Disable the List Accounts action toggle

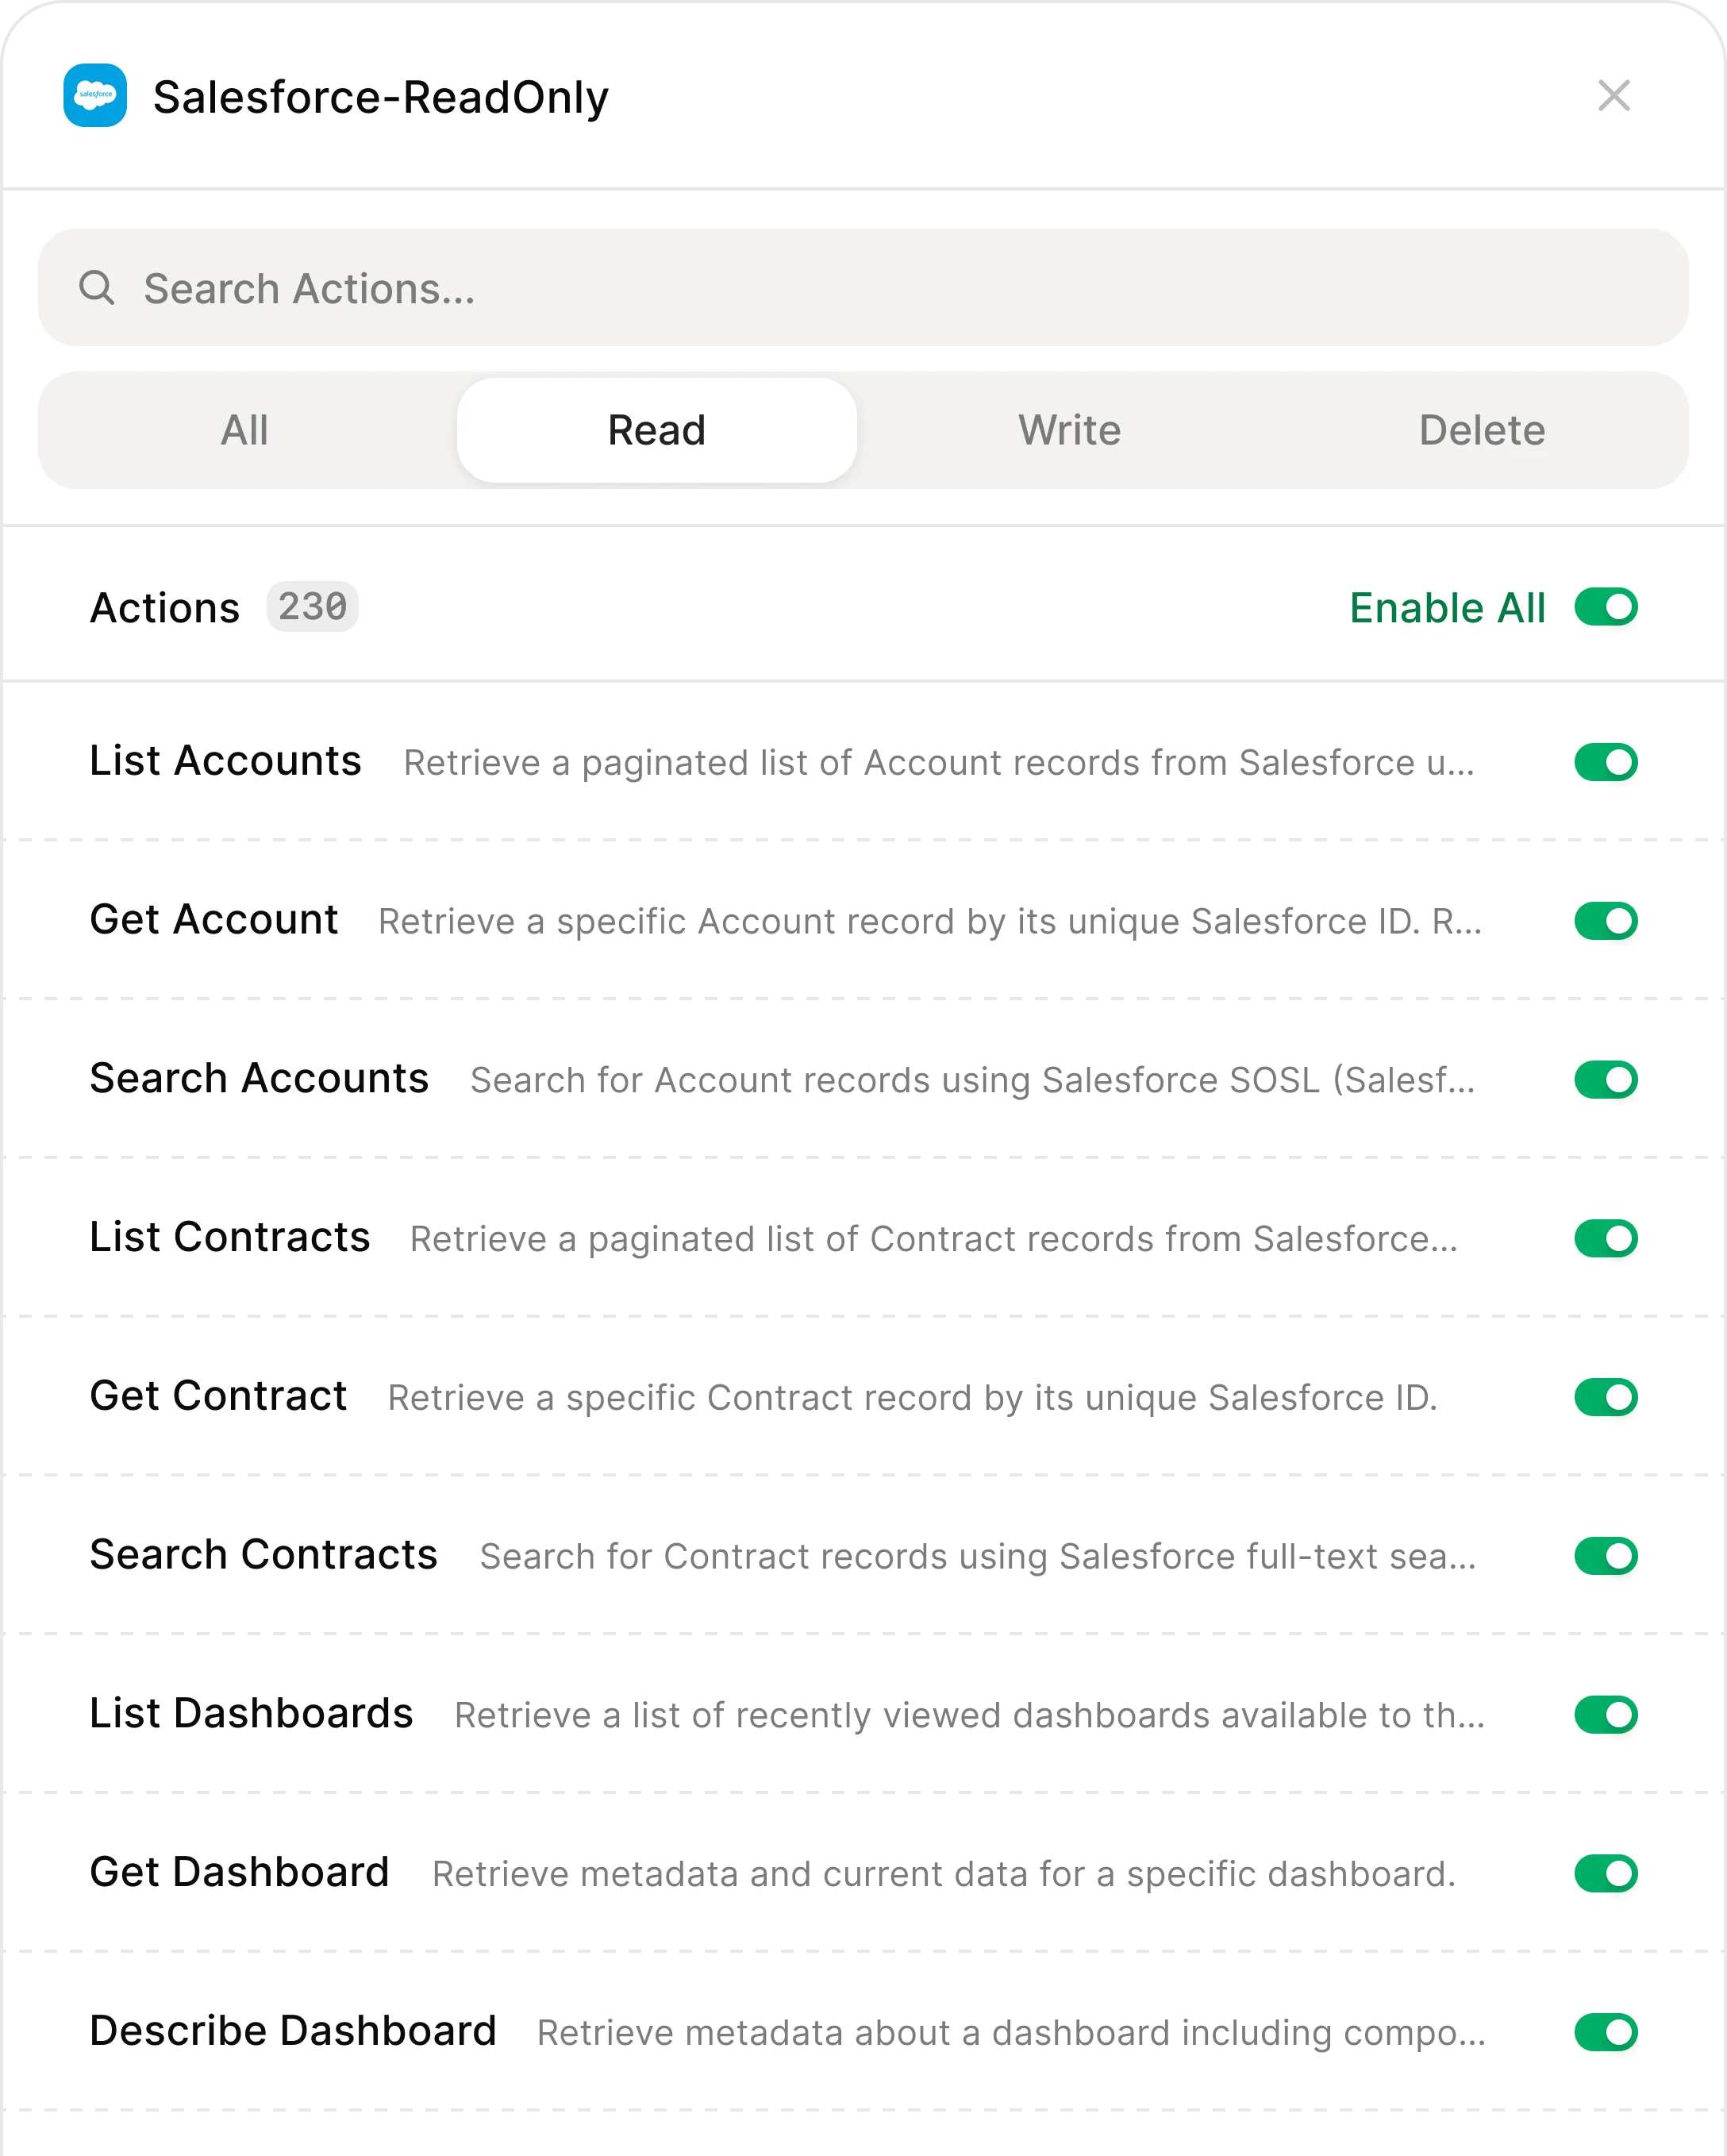[x=1606, y=762]
